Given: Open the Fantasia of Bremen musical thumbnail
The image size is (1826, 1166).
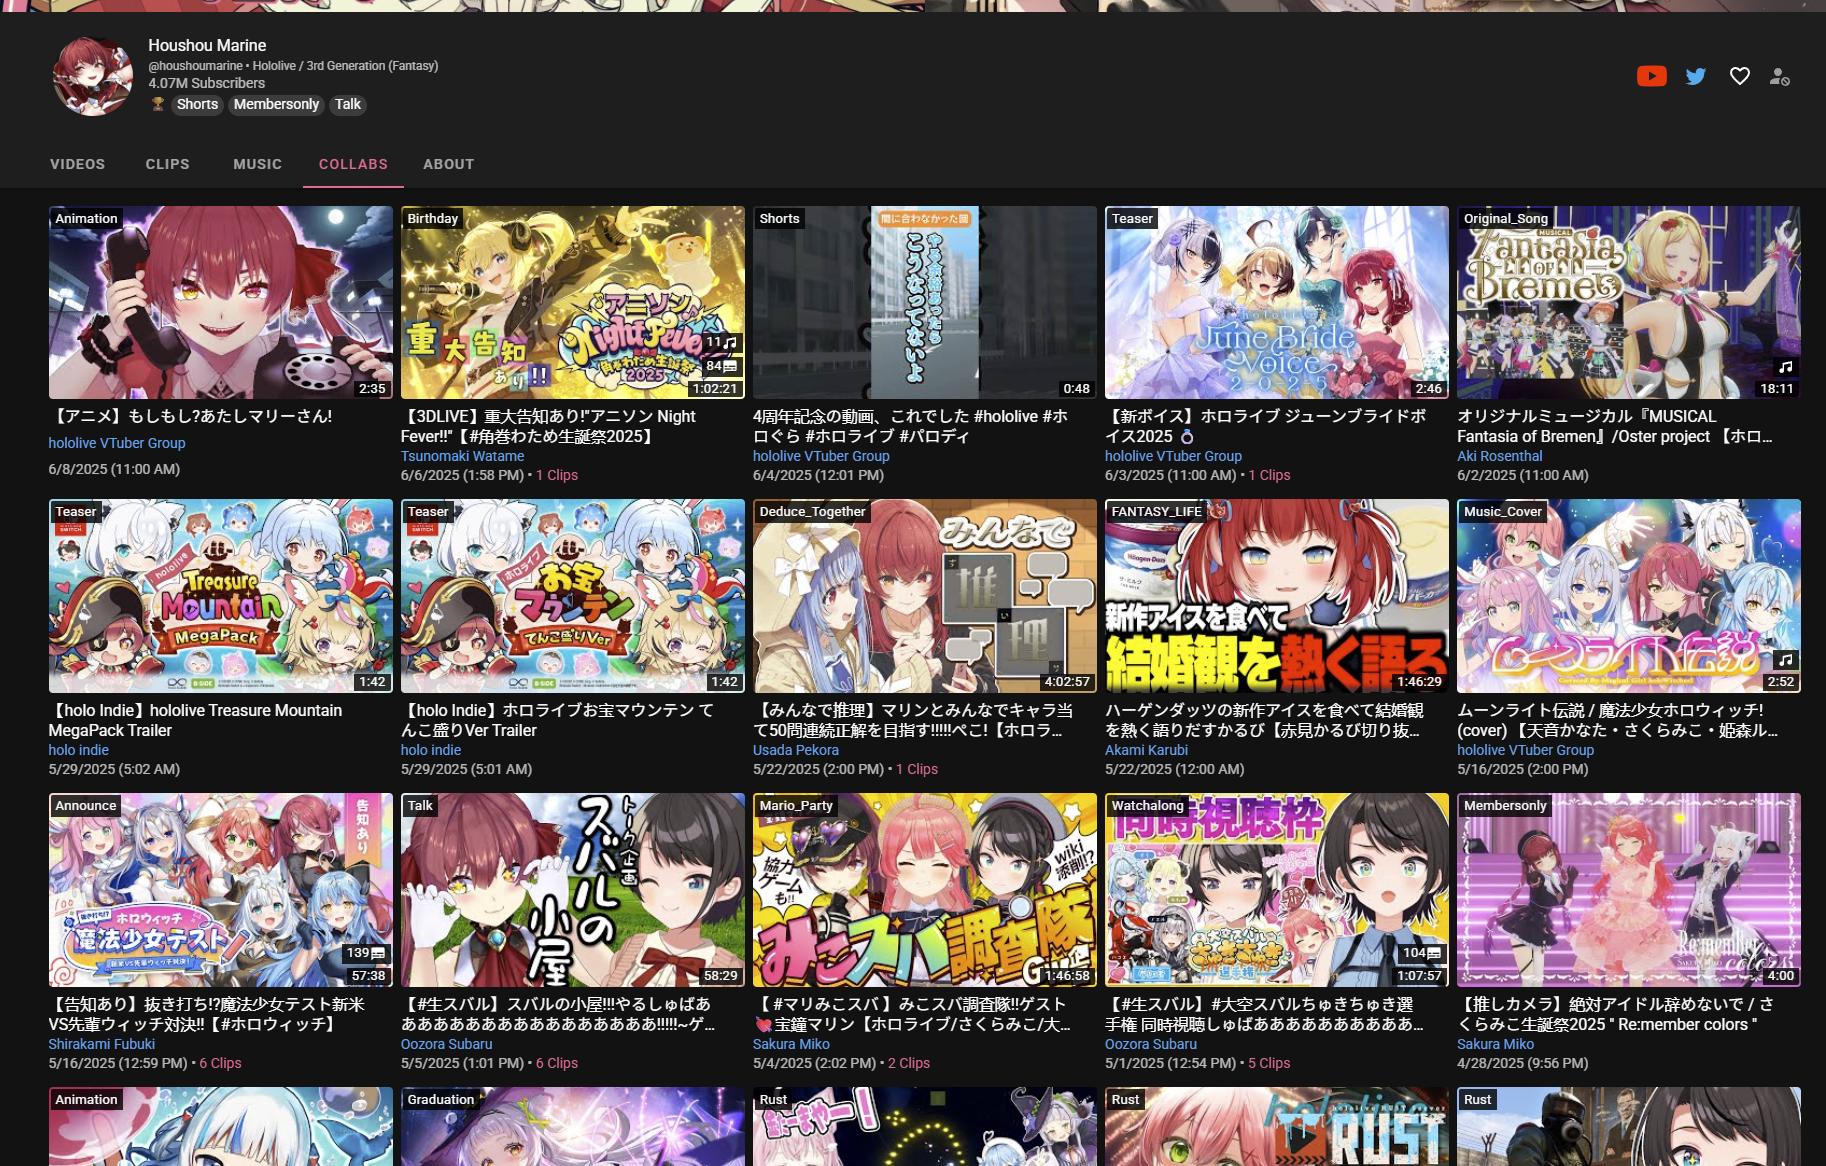Looking at the screenshot, I should [x=1629, y=303].
